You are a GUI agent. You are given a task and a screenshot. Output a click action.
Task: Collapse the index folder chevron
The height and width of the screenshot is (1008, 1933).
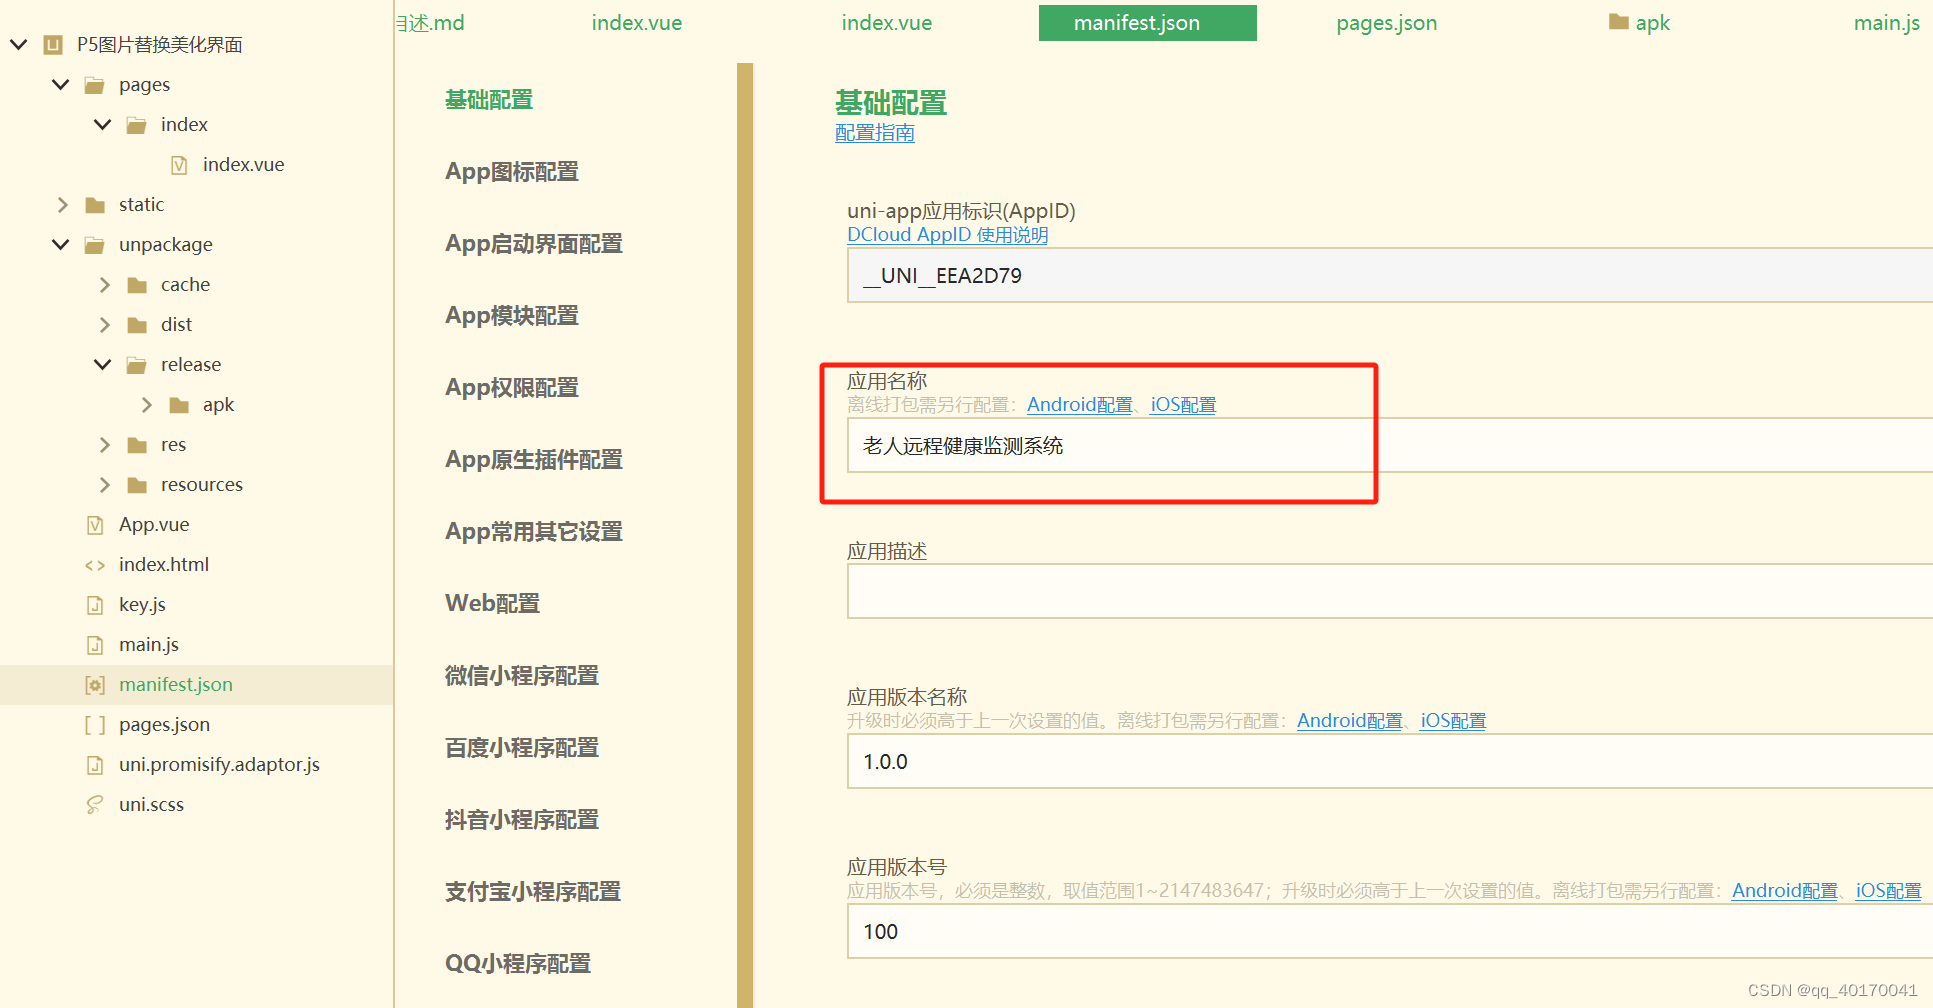tap(102, 124)
